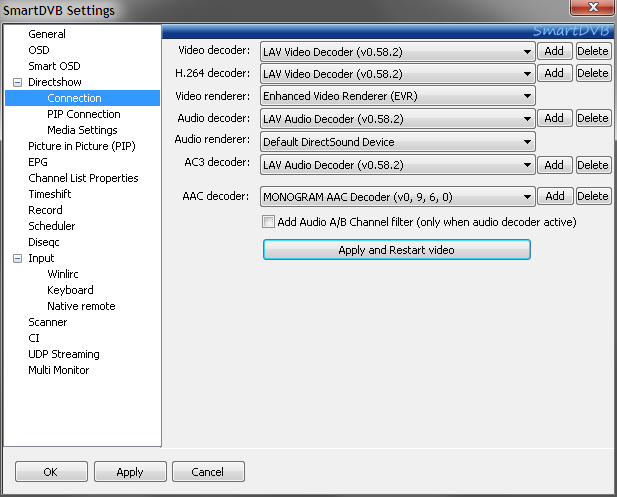617x497 pixels.
Task: Click Delete next to AC3 decoder
Action: [593, 165]
